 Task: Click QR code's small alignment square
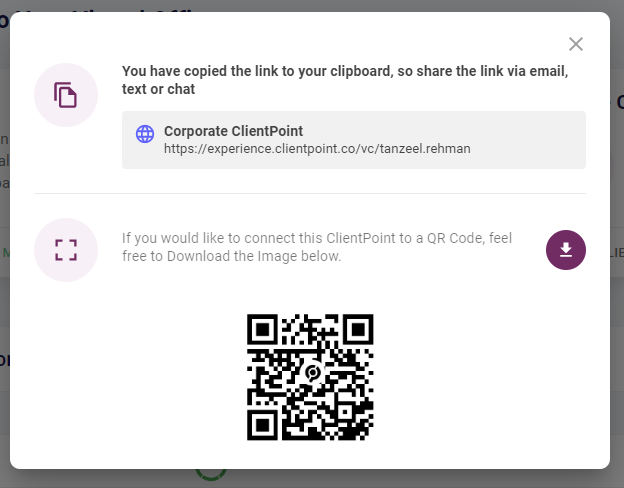click(345, 412)
